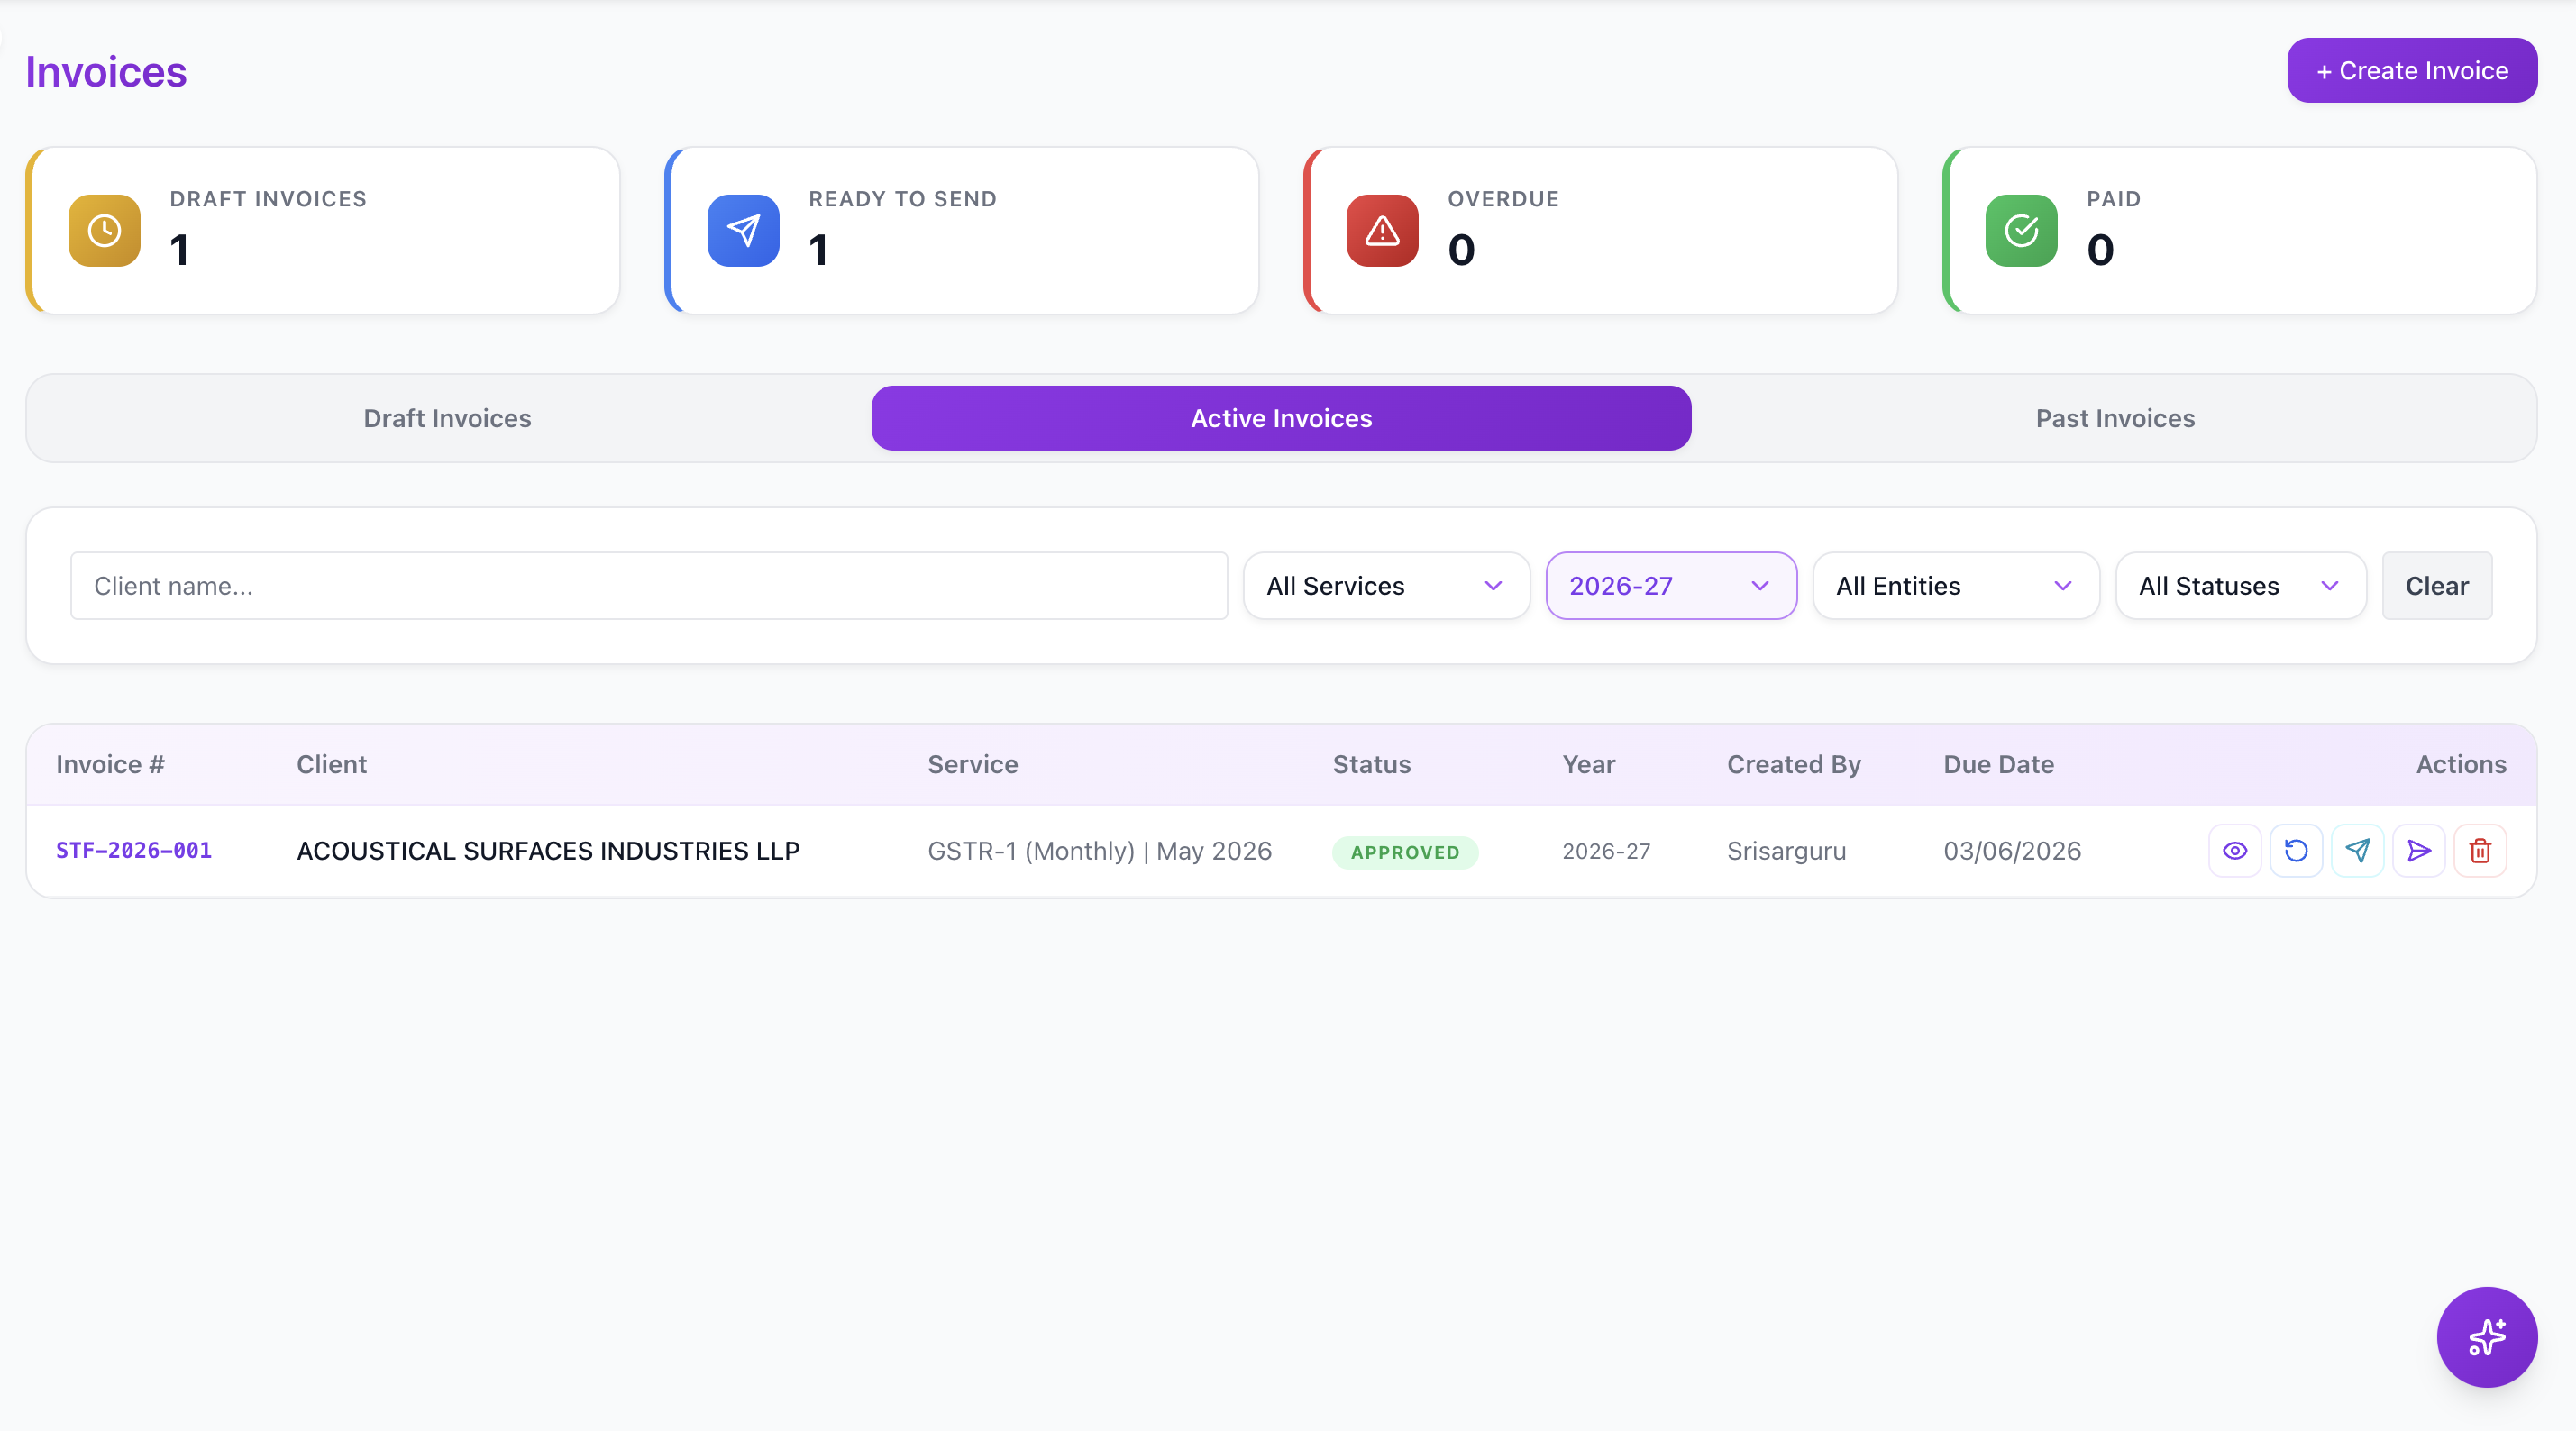The image size is (2576, 1431).
Task: Click the Year column header
Action: [1588, 765]
